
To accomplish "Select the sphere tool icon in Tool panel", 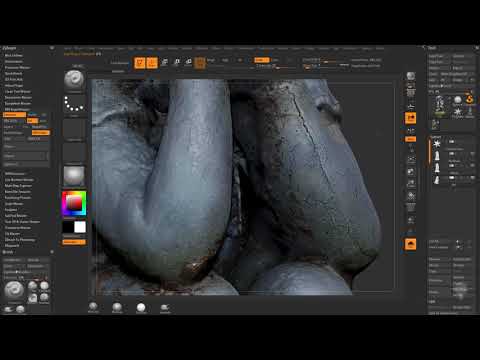I will pyautogui.click(x=458, y=100).
